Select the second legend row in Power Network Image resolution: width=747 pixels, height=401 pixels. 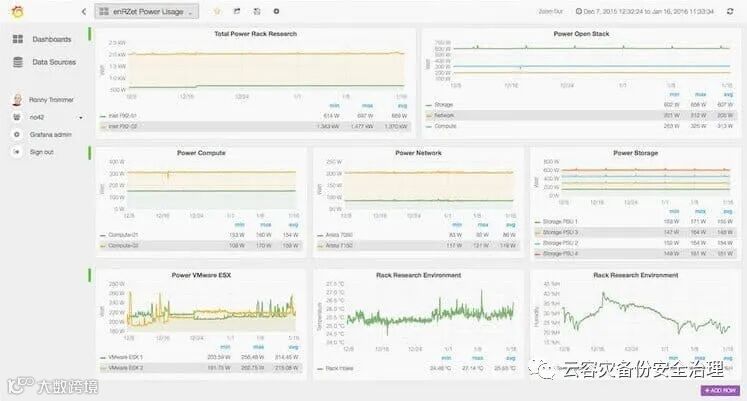[x=417, y=246]
